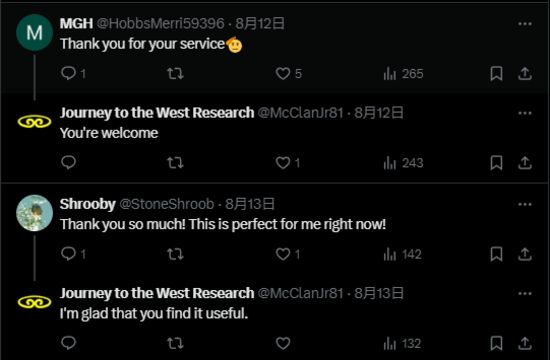This screenshot has width=550, height=360.
Task: Share MGH's tweet
Action: coord(525,74)
